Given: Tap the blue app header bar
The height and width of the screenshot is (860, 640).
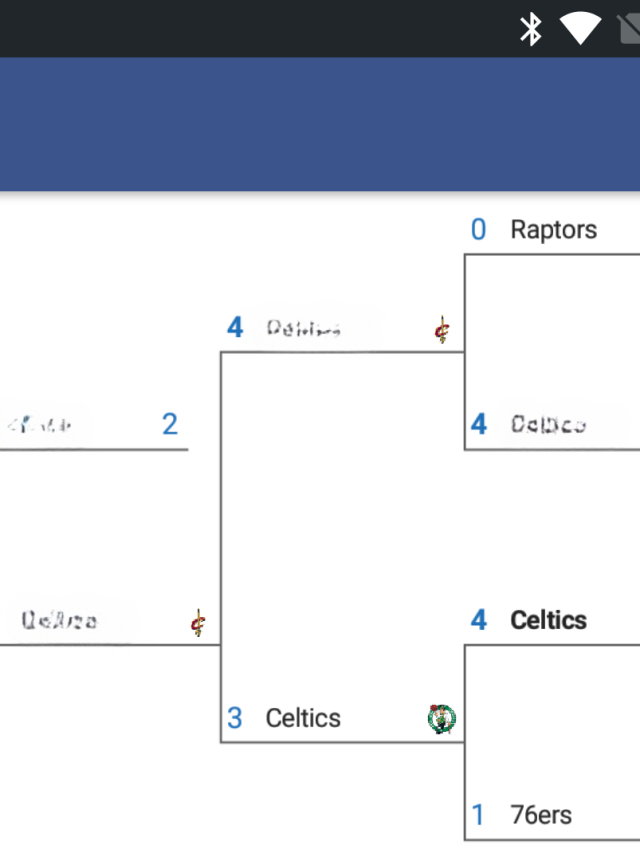Looking at the screenshot, I should coord(320,125).
